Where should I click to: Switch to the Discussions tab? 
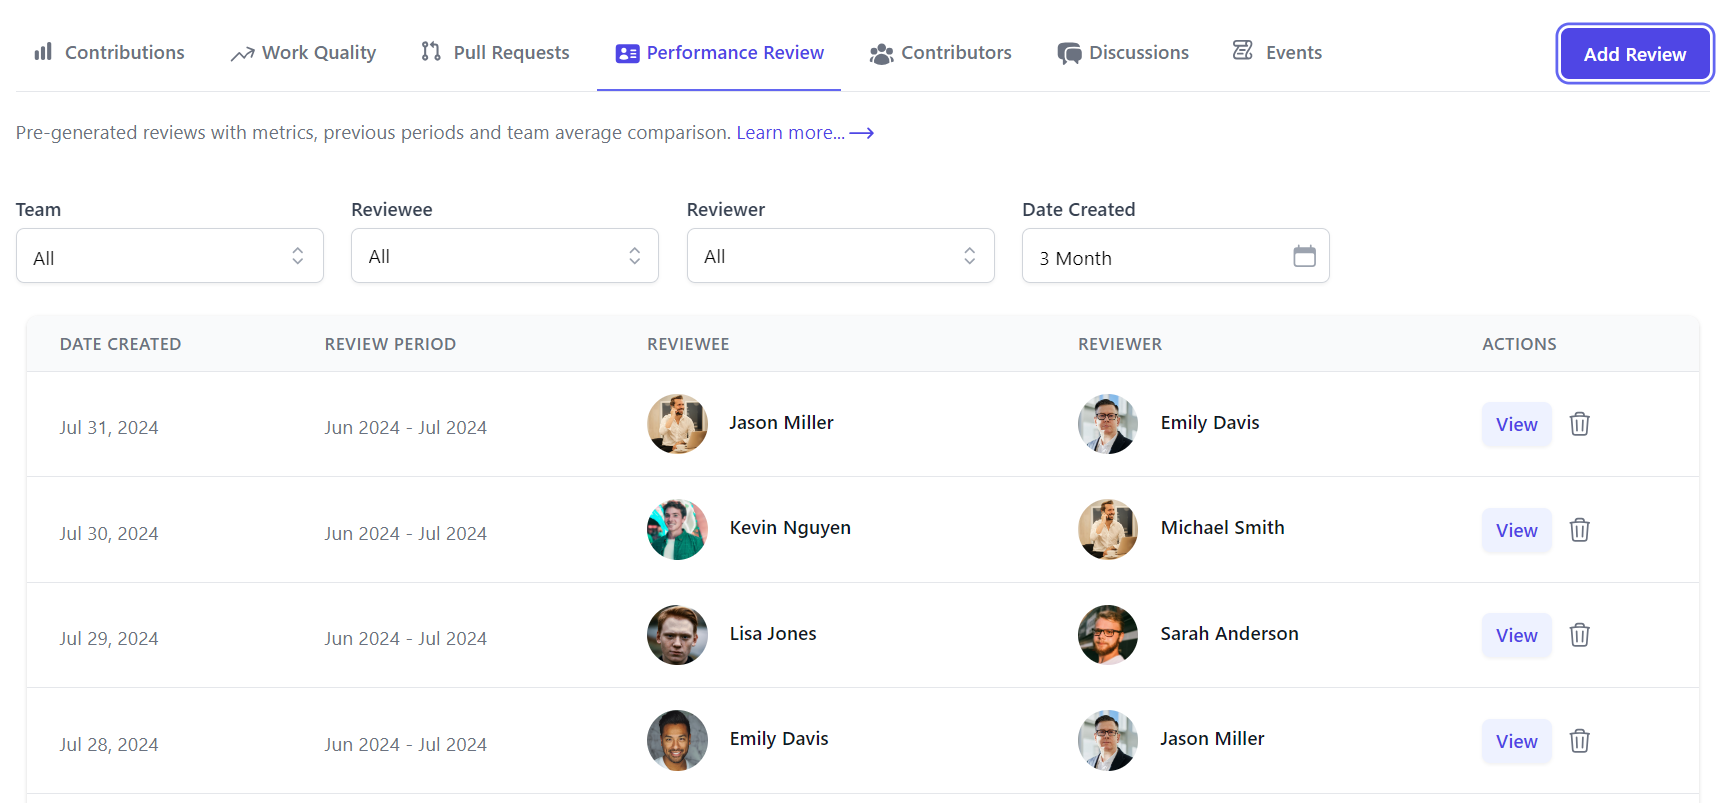click(1123, 52)
